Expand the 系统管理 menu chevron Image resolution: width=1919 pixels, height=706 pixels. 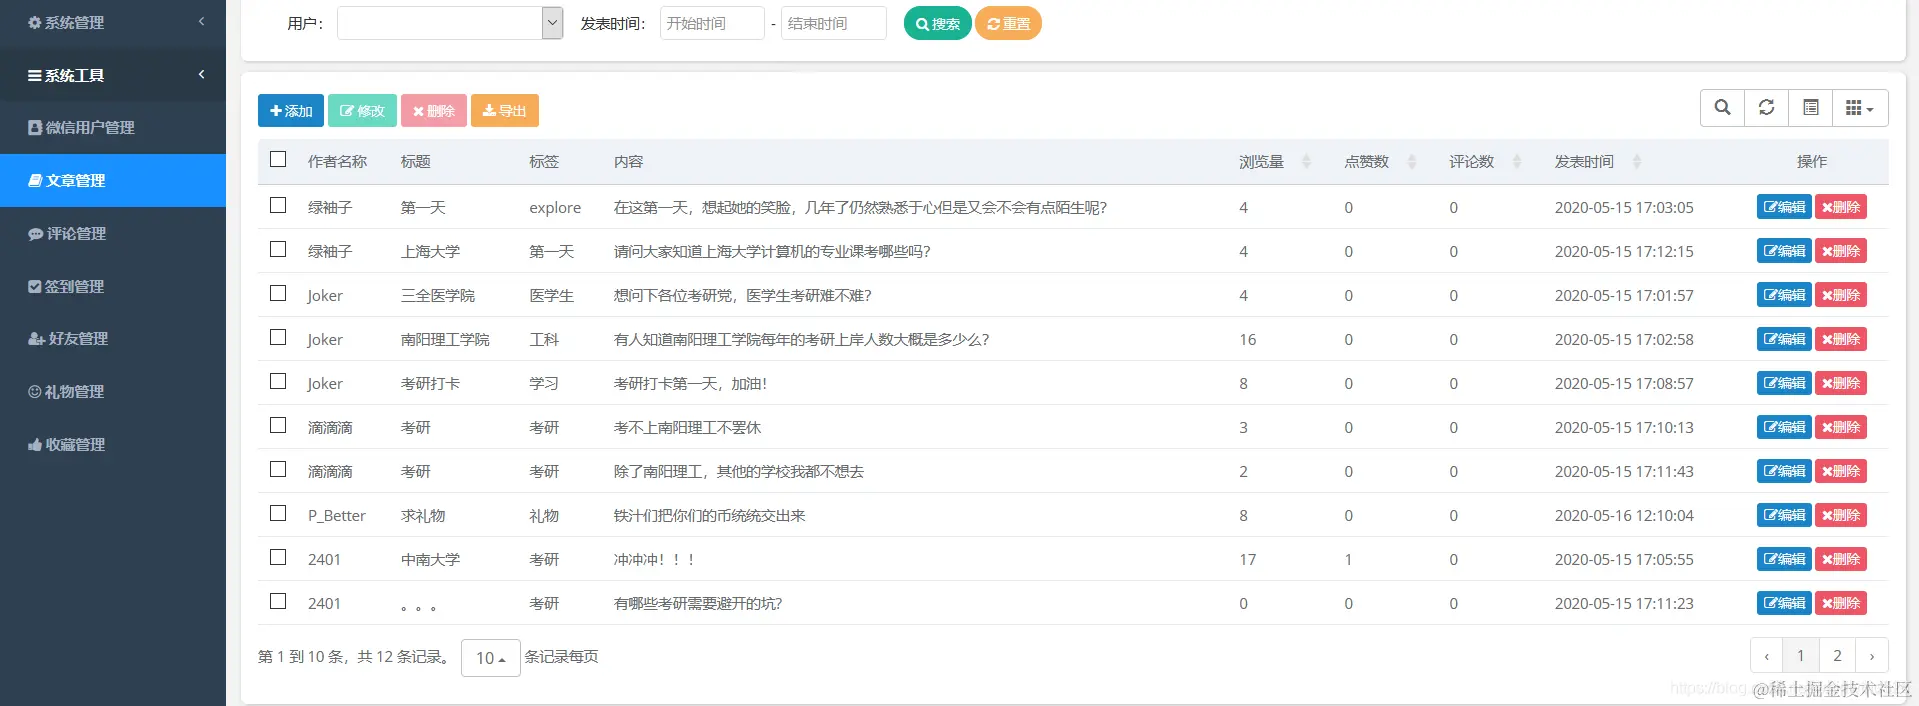pos(201,21)
